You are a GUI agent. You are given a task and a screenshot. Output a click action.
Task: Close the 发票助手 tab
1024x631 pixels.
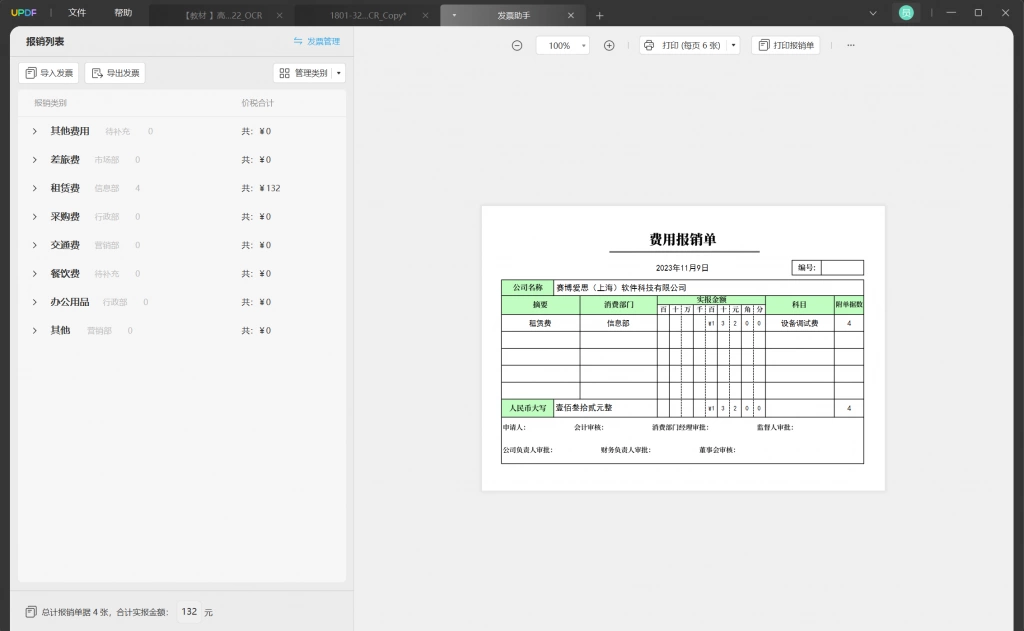(571, 15)
